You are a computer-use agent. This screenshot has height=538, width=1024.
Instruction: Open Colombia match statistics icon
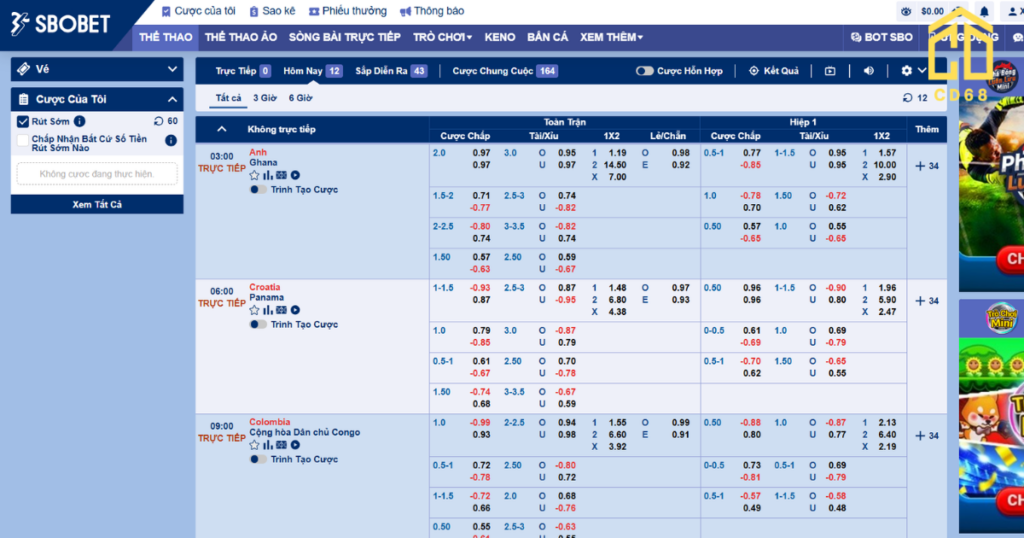pyautogui.click(x=268, y=445)
